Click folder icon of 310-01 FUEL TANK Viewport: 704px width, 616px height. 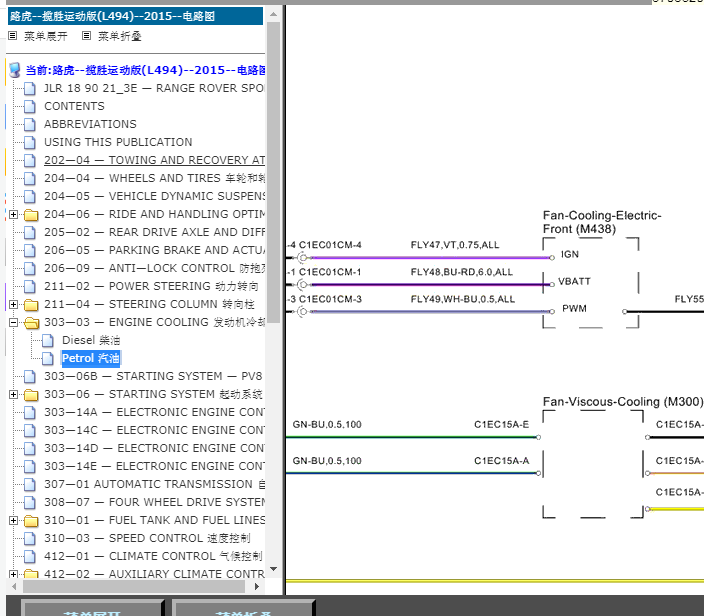[x=31, y=520]
